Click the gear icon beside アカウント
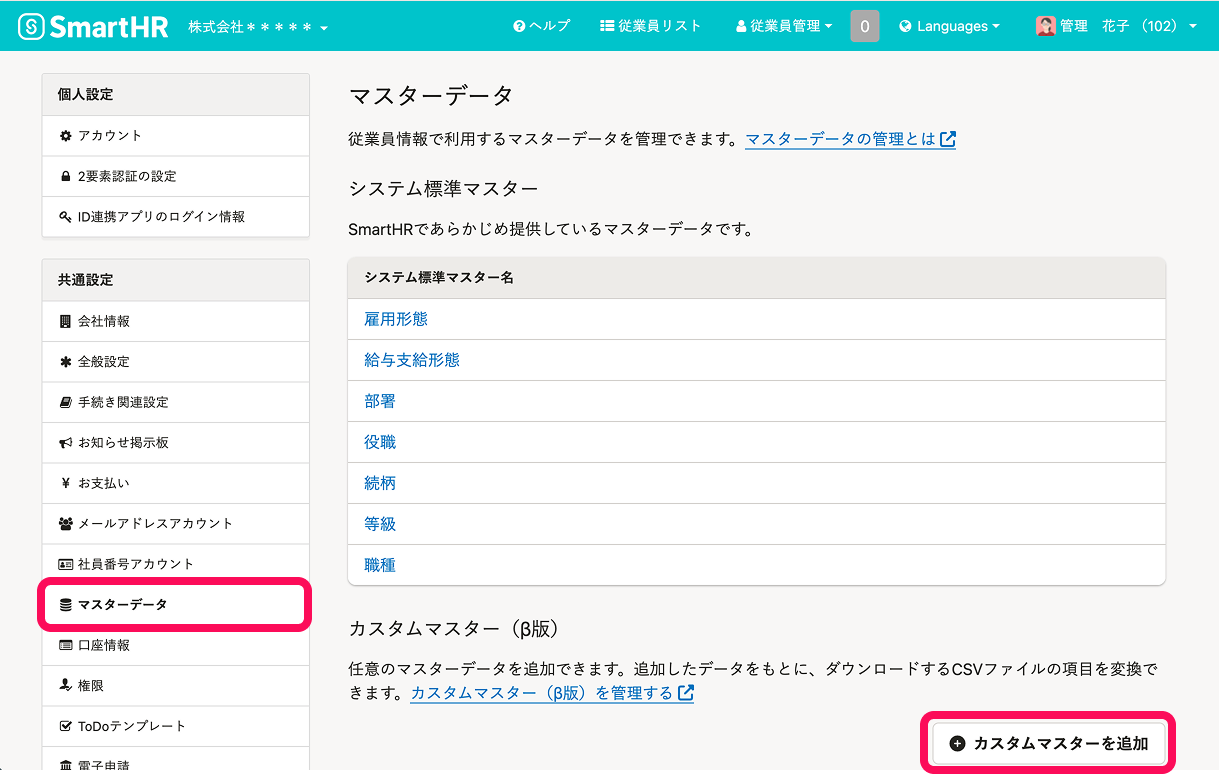 [66, 136]
